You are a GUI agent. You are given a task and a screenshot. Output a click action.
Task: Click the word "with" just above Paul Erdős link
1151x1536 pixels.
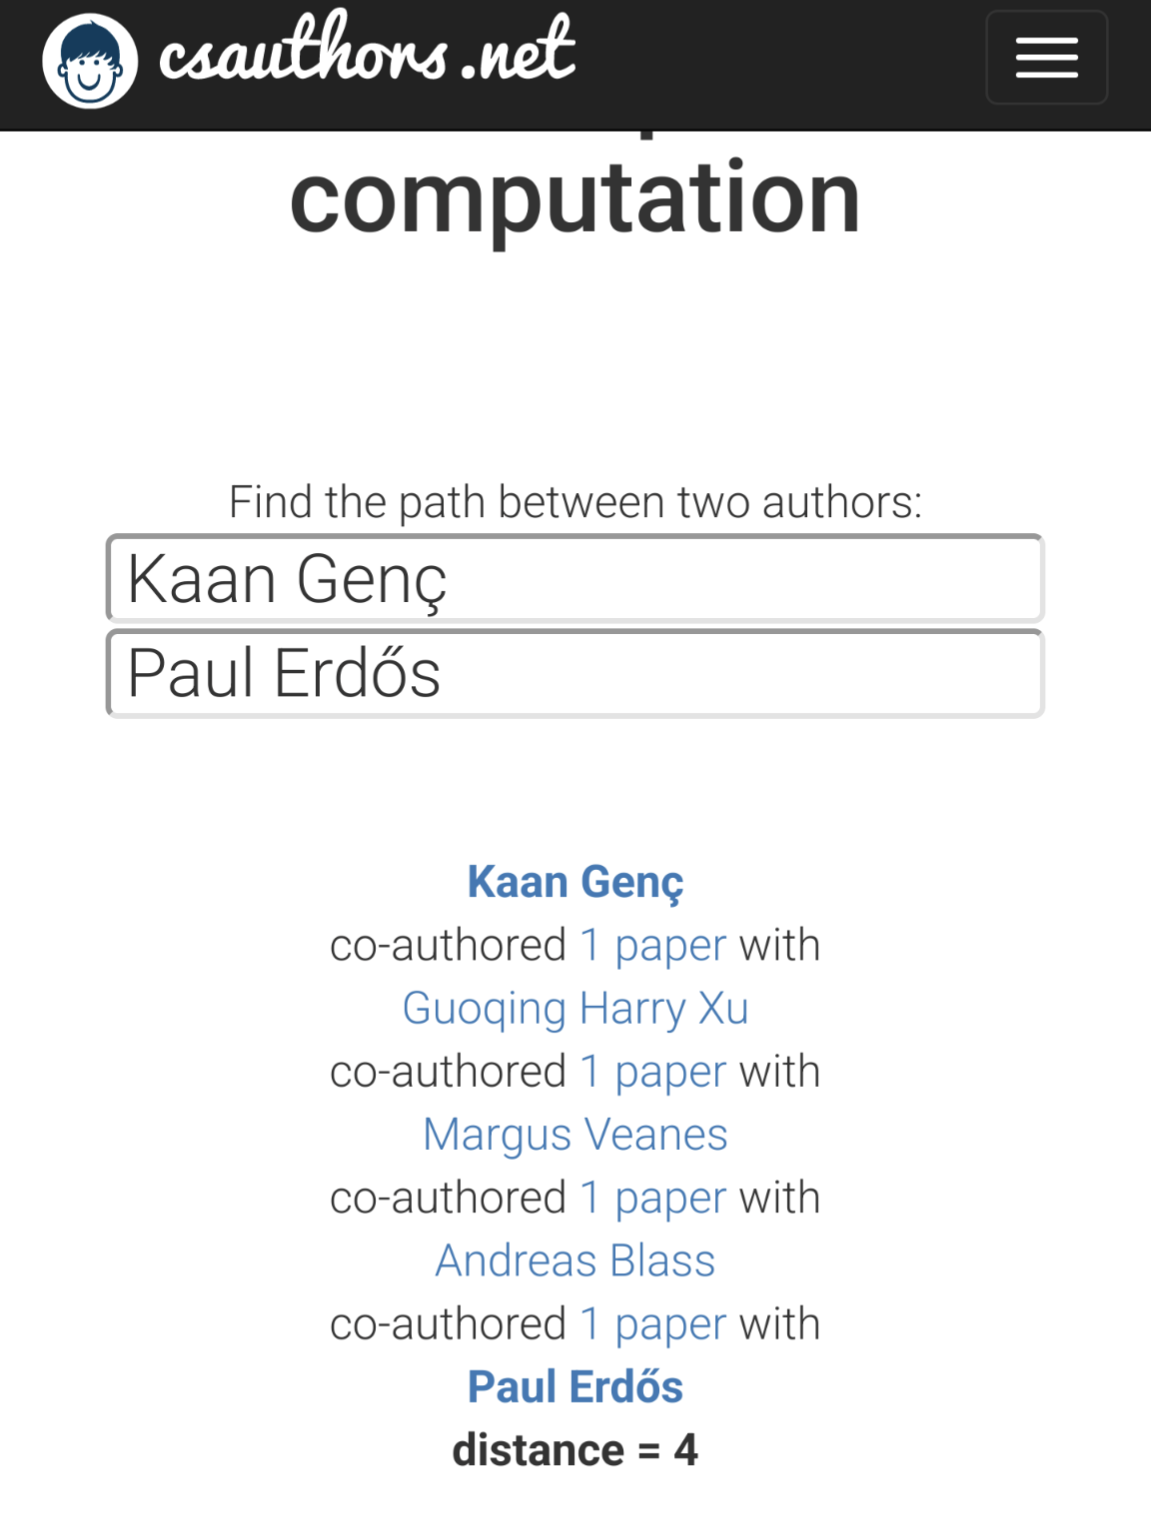click(x=779, y=1324)
